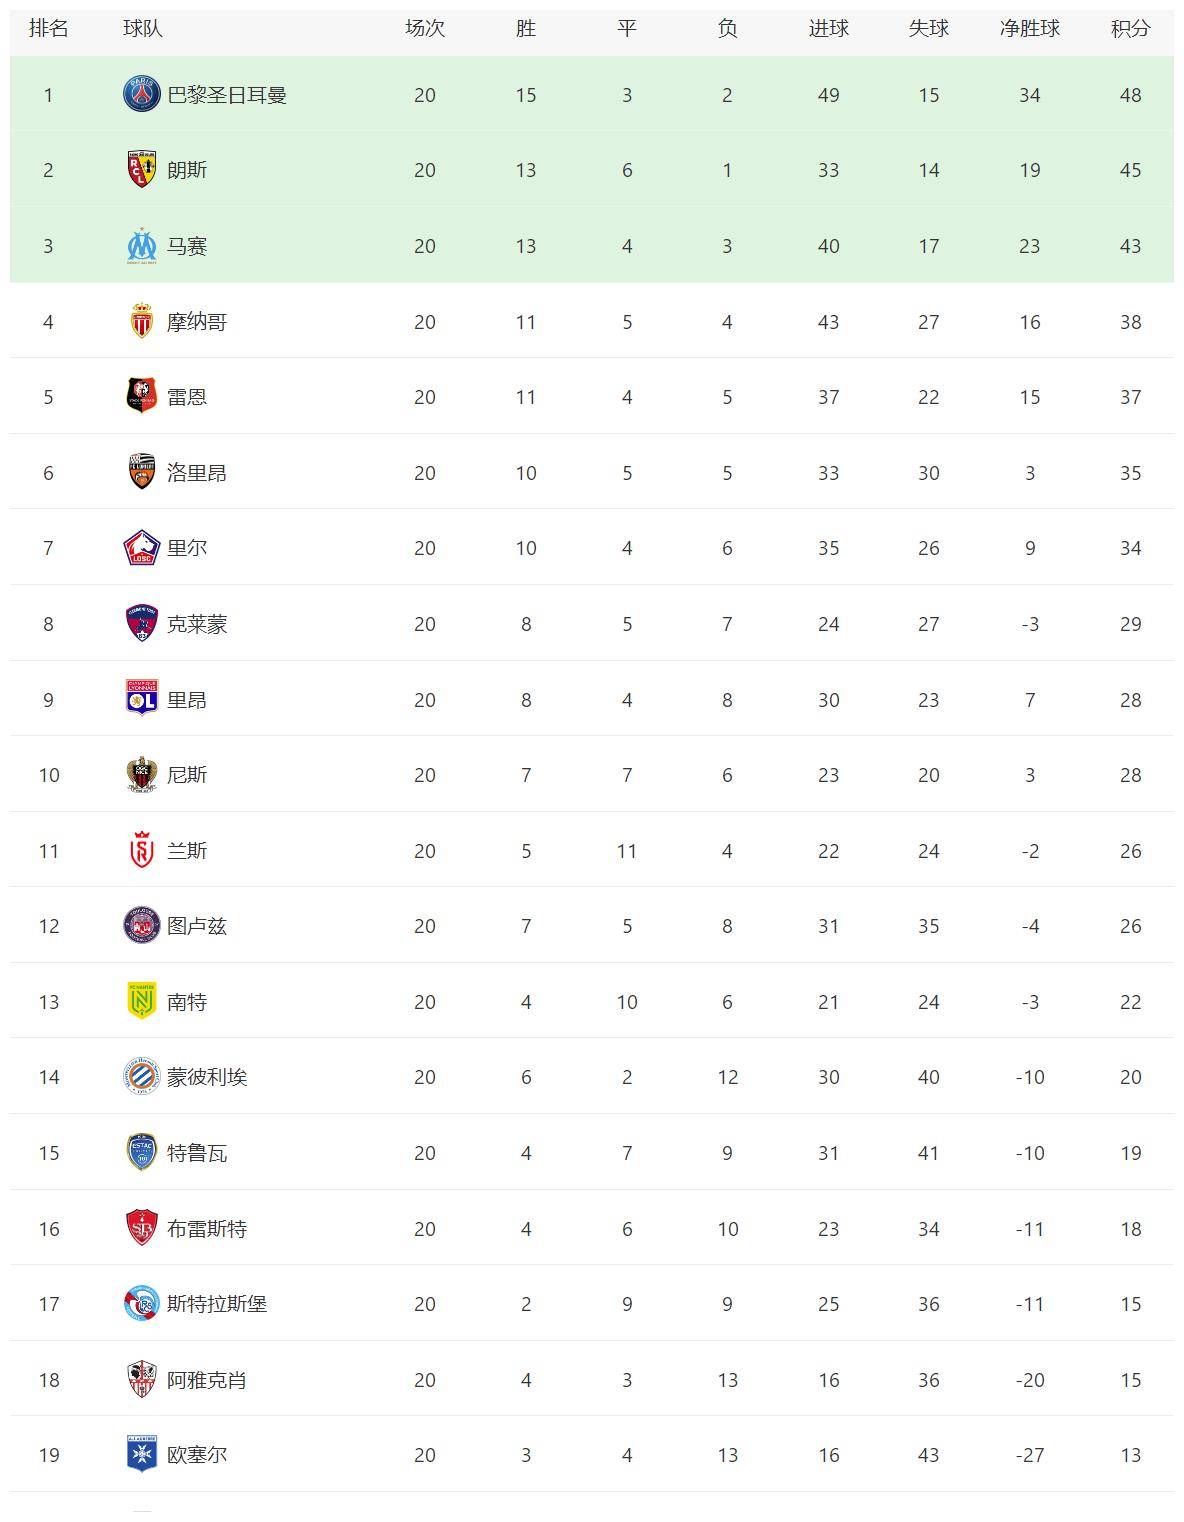Click the Montpellier team logo
The height and width of the screenshot is (1522, 1184).
142,1077
